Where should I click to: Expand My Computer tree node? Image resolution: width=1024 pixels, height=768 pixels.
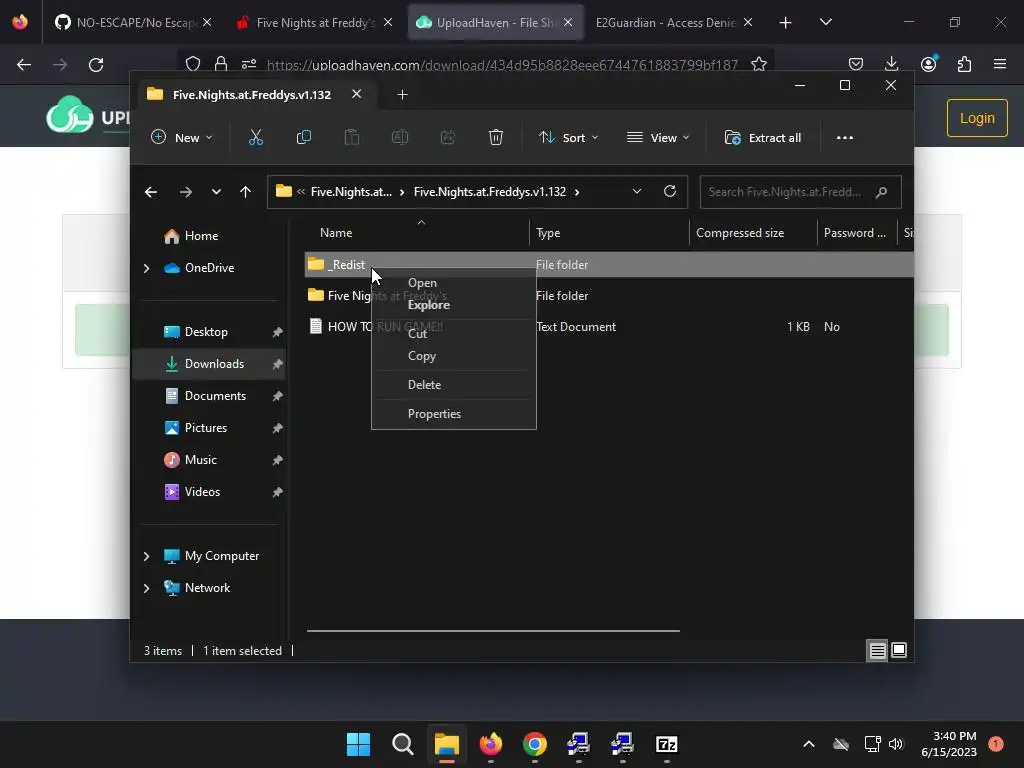(146, 556)
